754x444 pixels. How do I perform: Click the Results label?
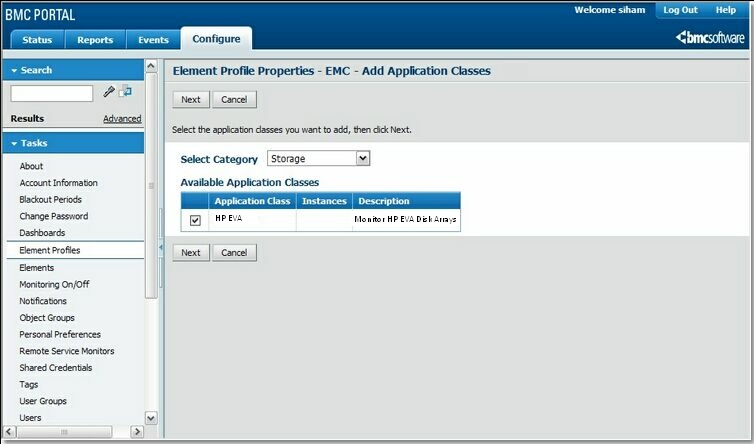[27, 118]
